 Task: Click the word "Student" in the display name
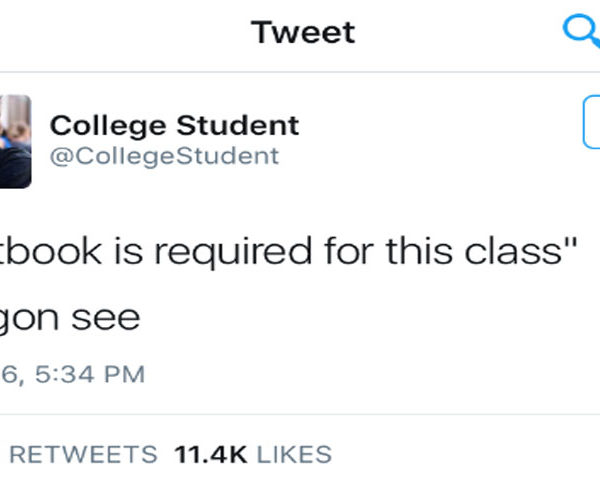[236, 125]
